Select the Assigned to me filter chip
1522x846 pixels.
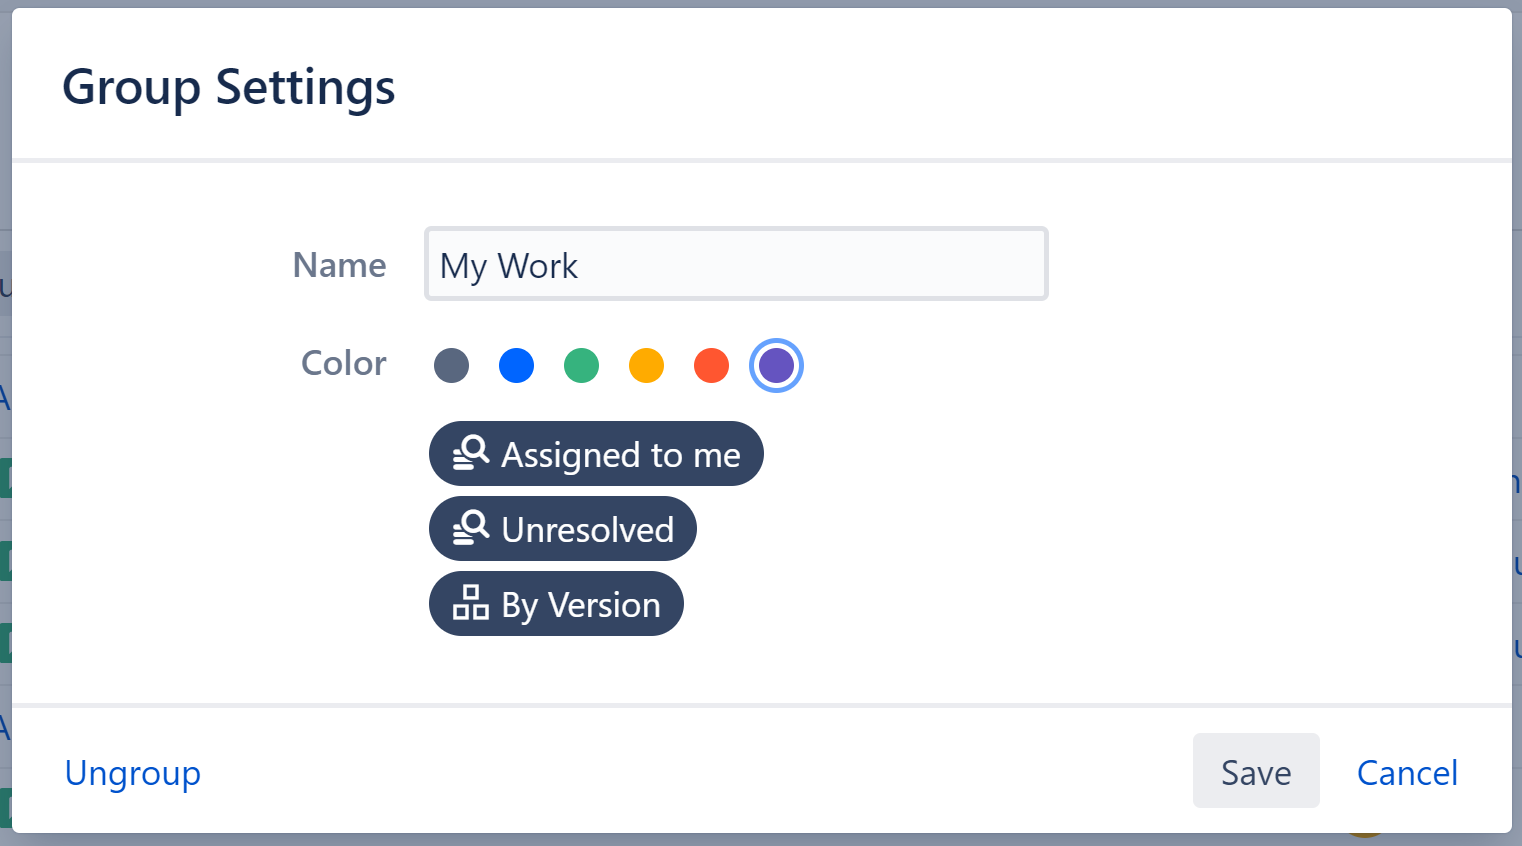[x=596, y=453]
